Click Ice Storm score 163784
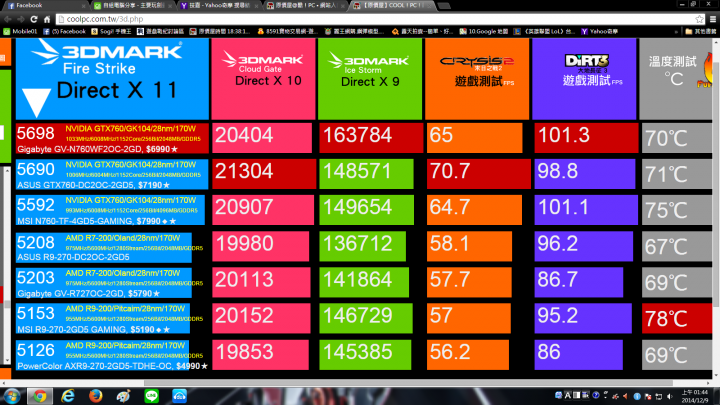The height and width of the screenshot is (405, 720). (371, 138)
